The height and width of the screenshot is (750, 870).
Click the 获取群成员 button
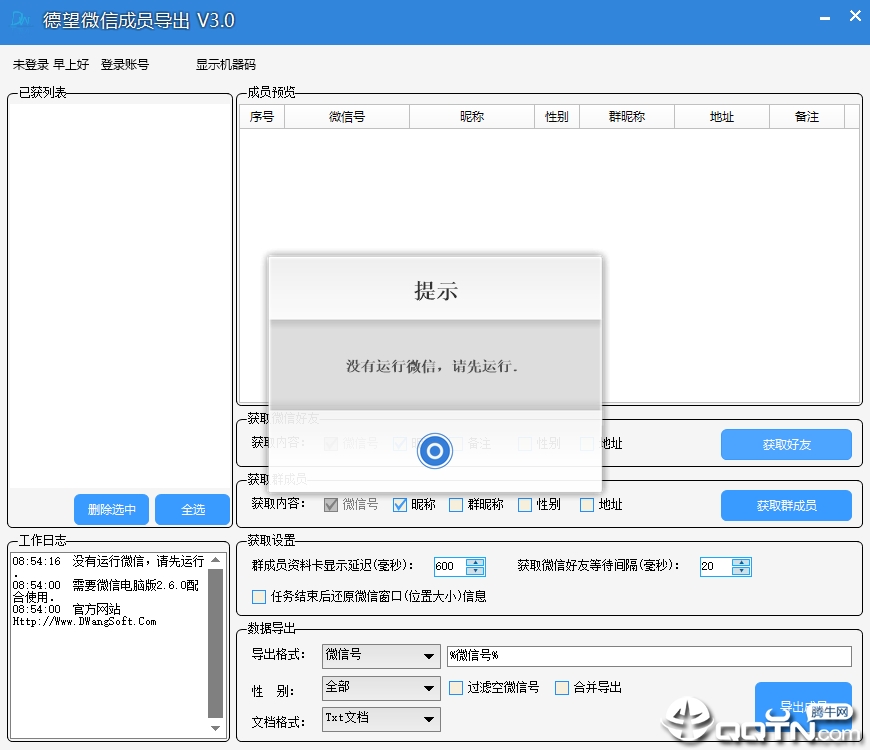coord(786,505)
